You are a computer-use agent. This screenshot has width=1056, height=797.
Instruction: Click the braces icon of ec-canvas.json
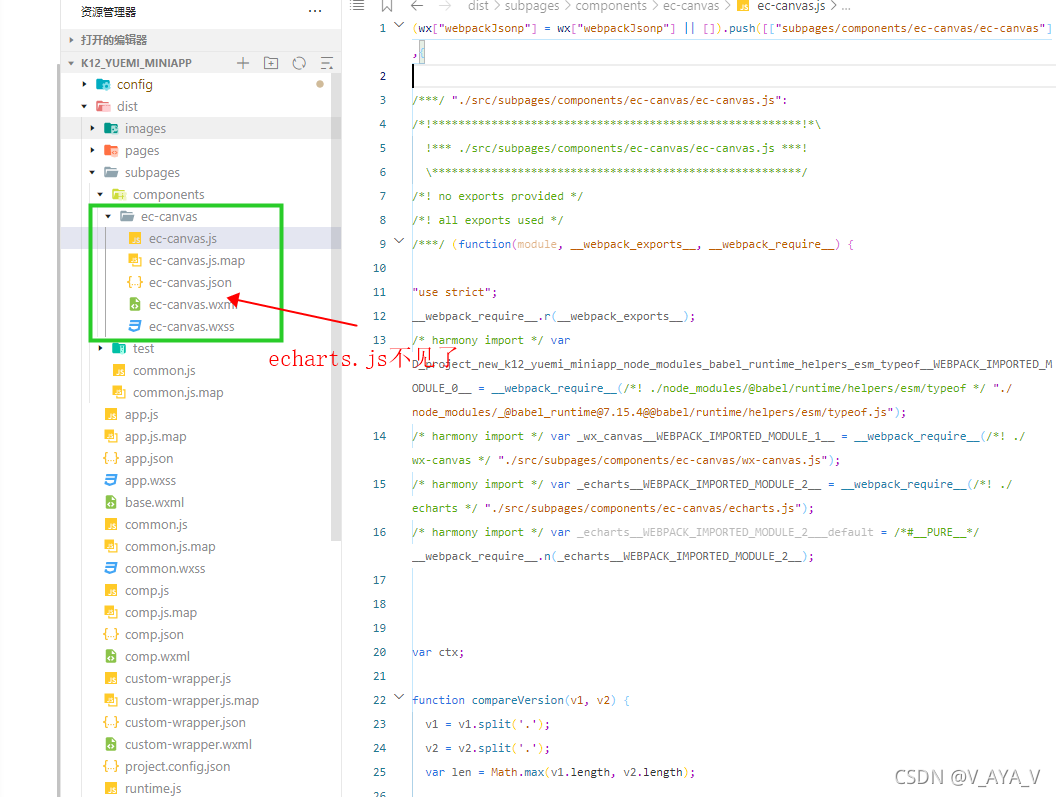coord(135,282)
